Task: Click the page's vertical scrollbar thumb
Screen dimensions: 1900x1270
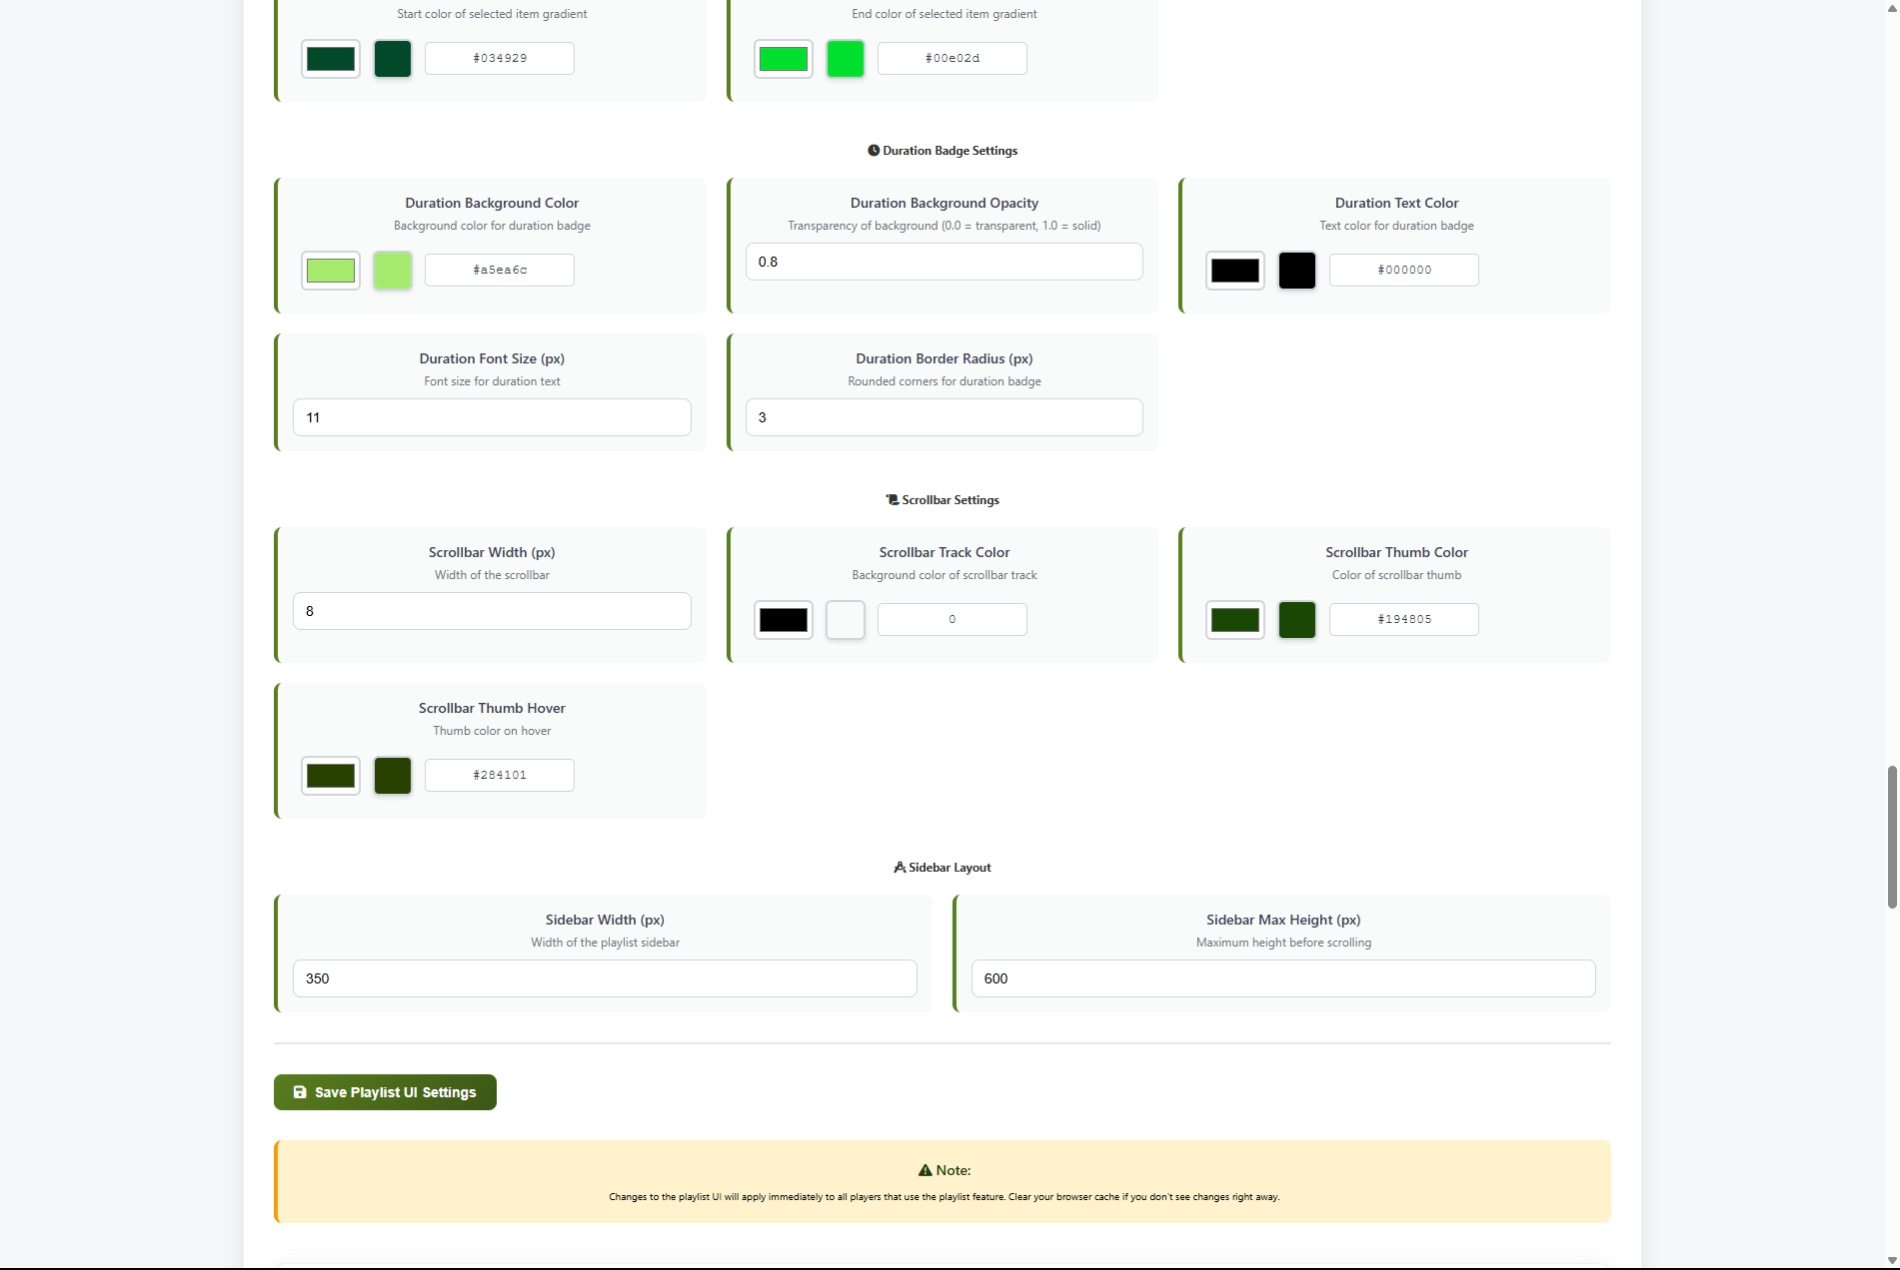Action: coord(1891,837)
